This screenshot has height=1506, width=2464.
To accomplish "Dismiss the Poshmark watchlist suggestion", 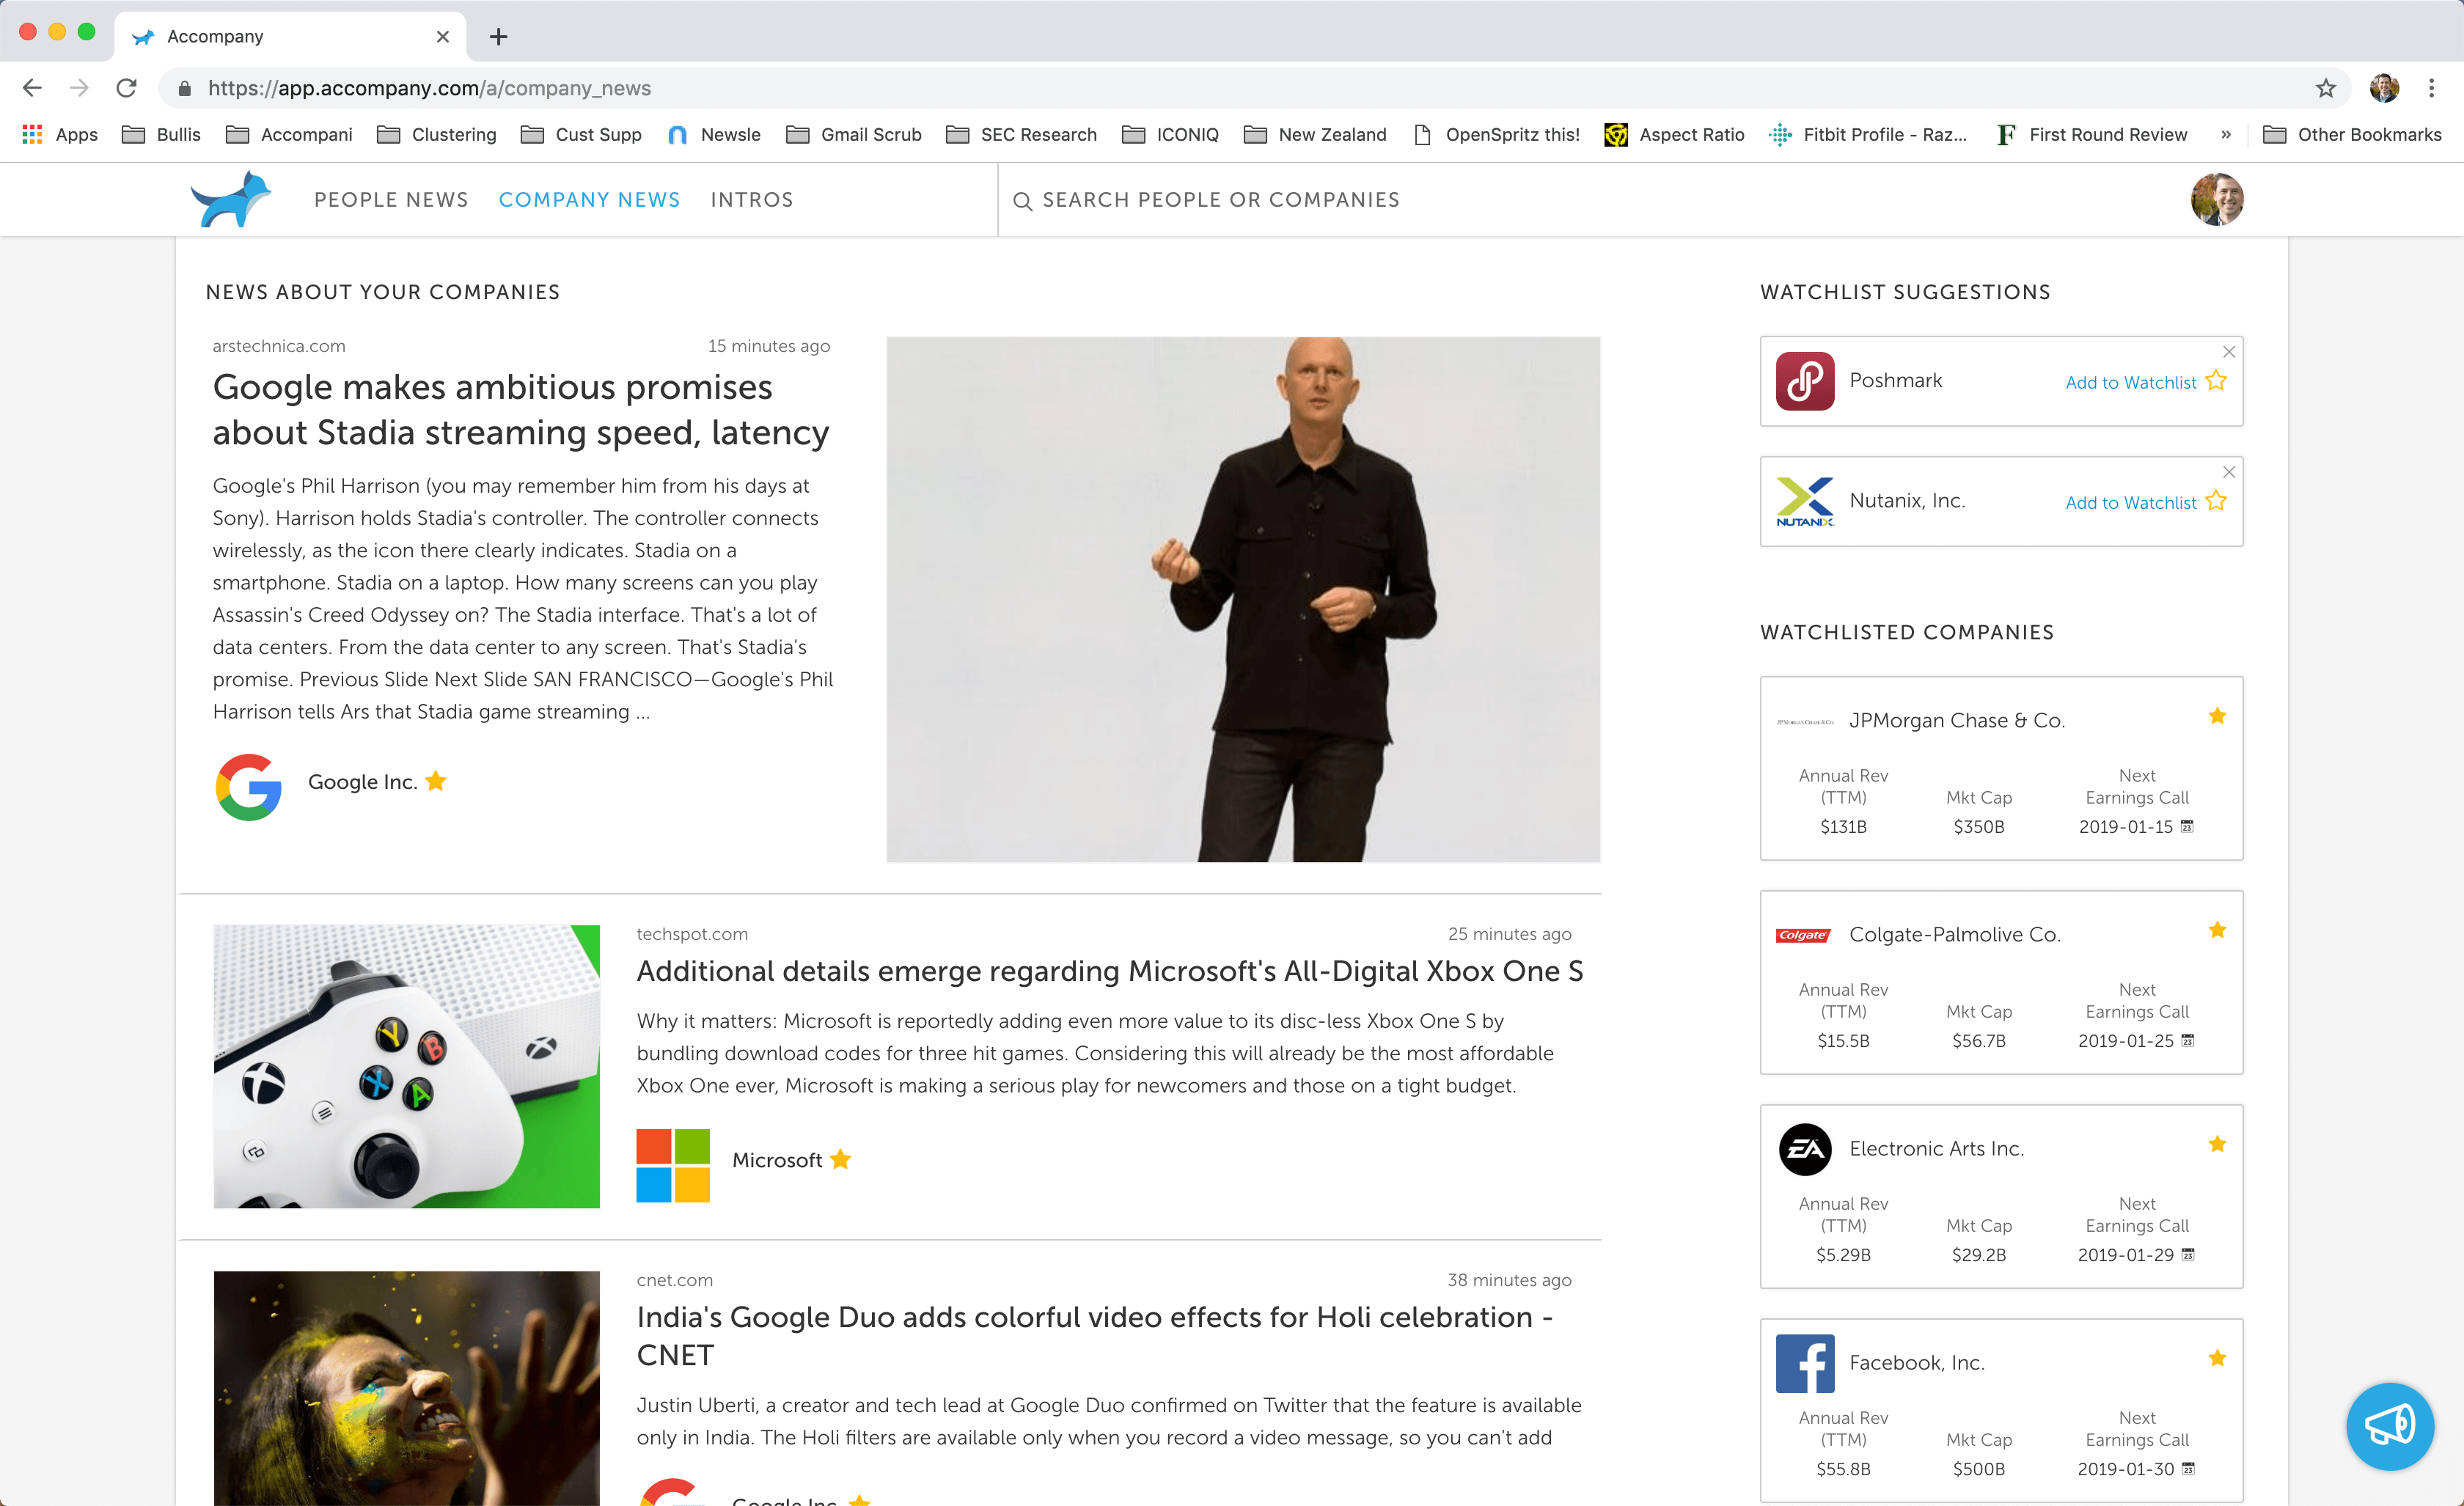I will tap(2228, 352).
